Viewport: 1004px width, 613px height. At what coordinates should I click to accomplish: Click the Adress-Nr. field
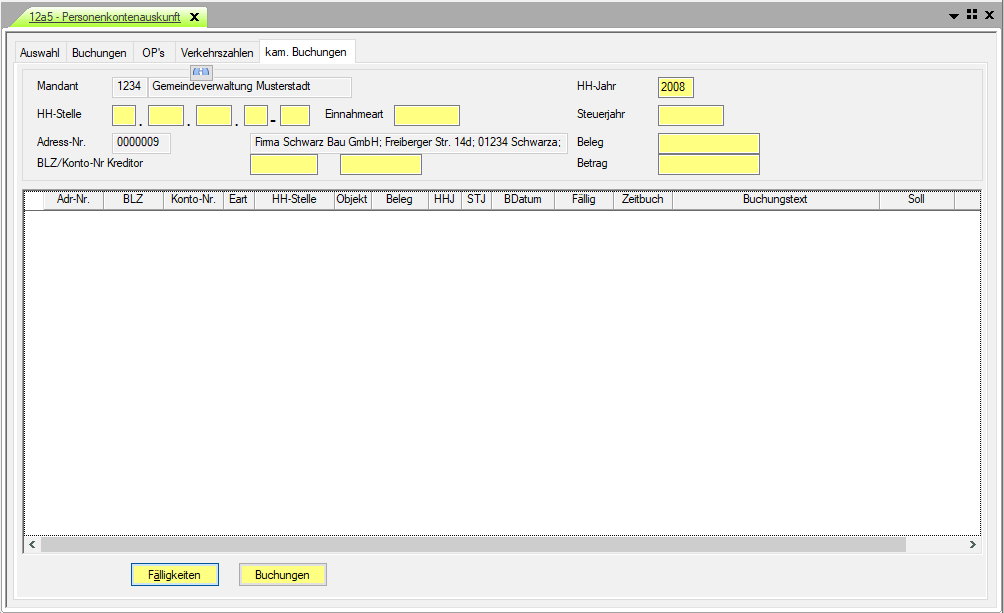click(141, 143)
